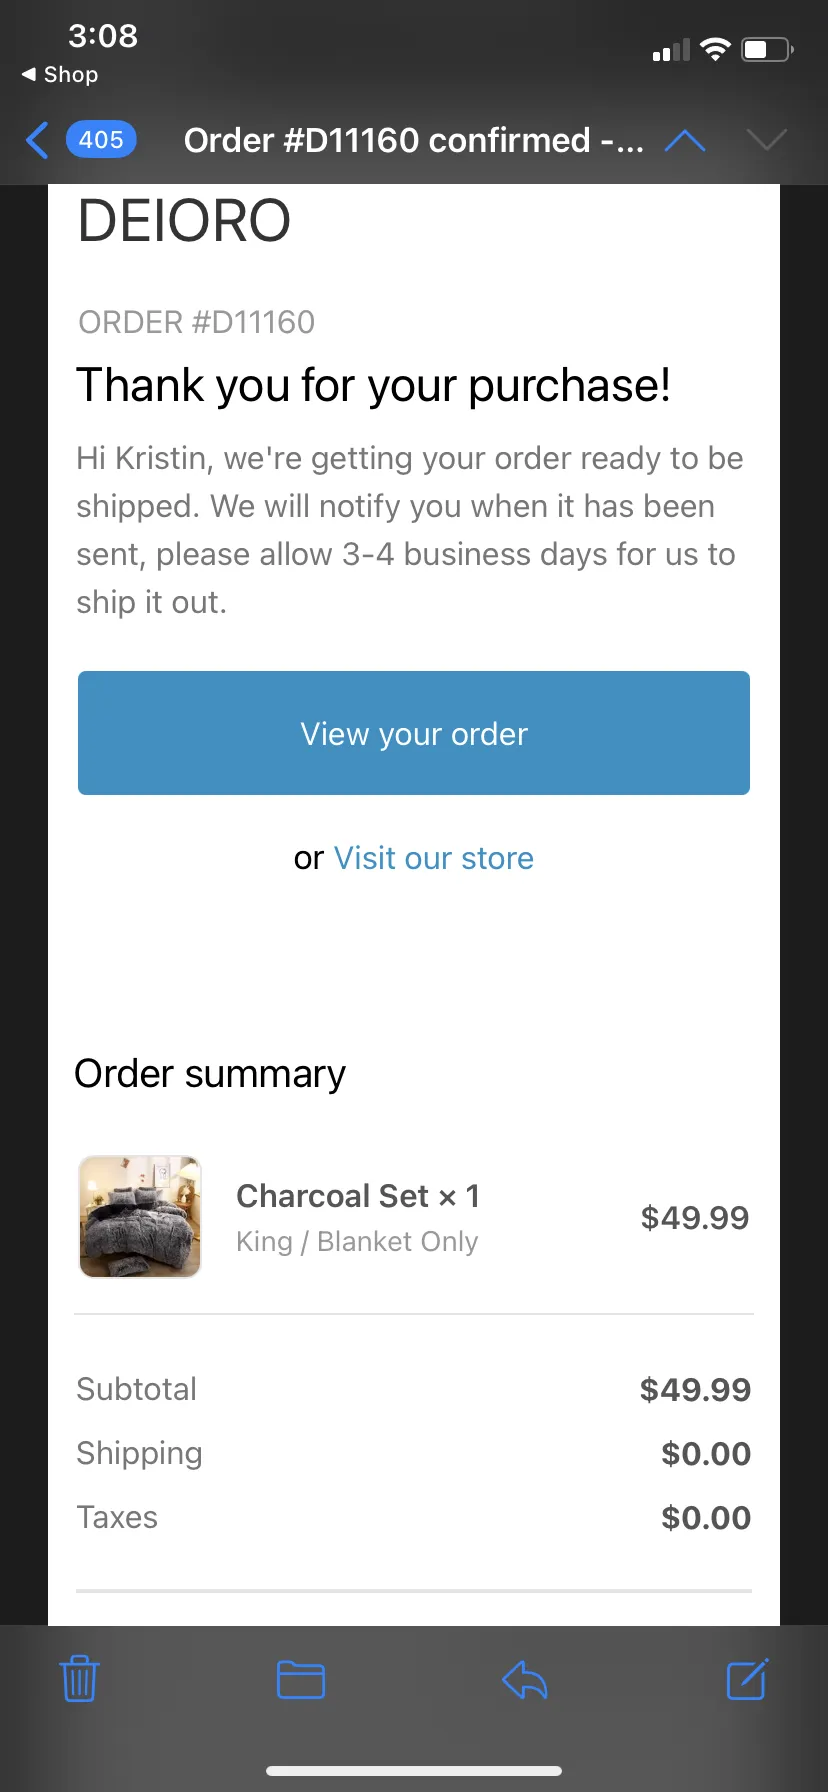Compose a new message with pencil icon
The width and height of the screenshot is (828, 1792).
tap(747, 1678)
